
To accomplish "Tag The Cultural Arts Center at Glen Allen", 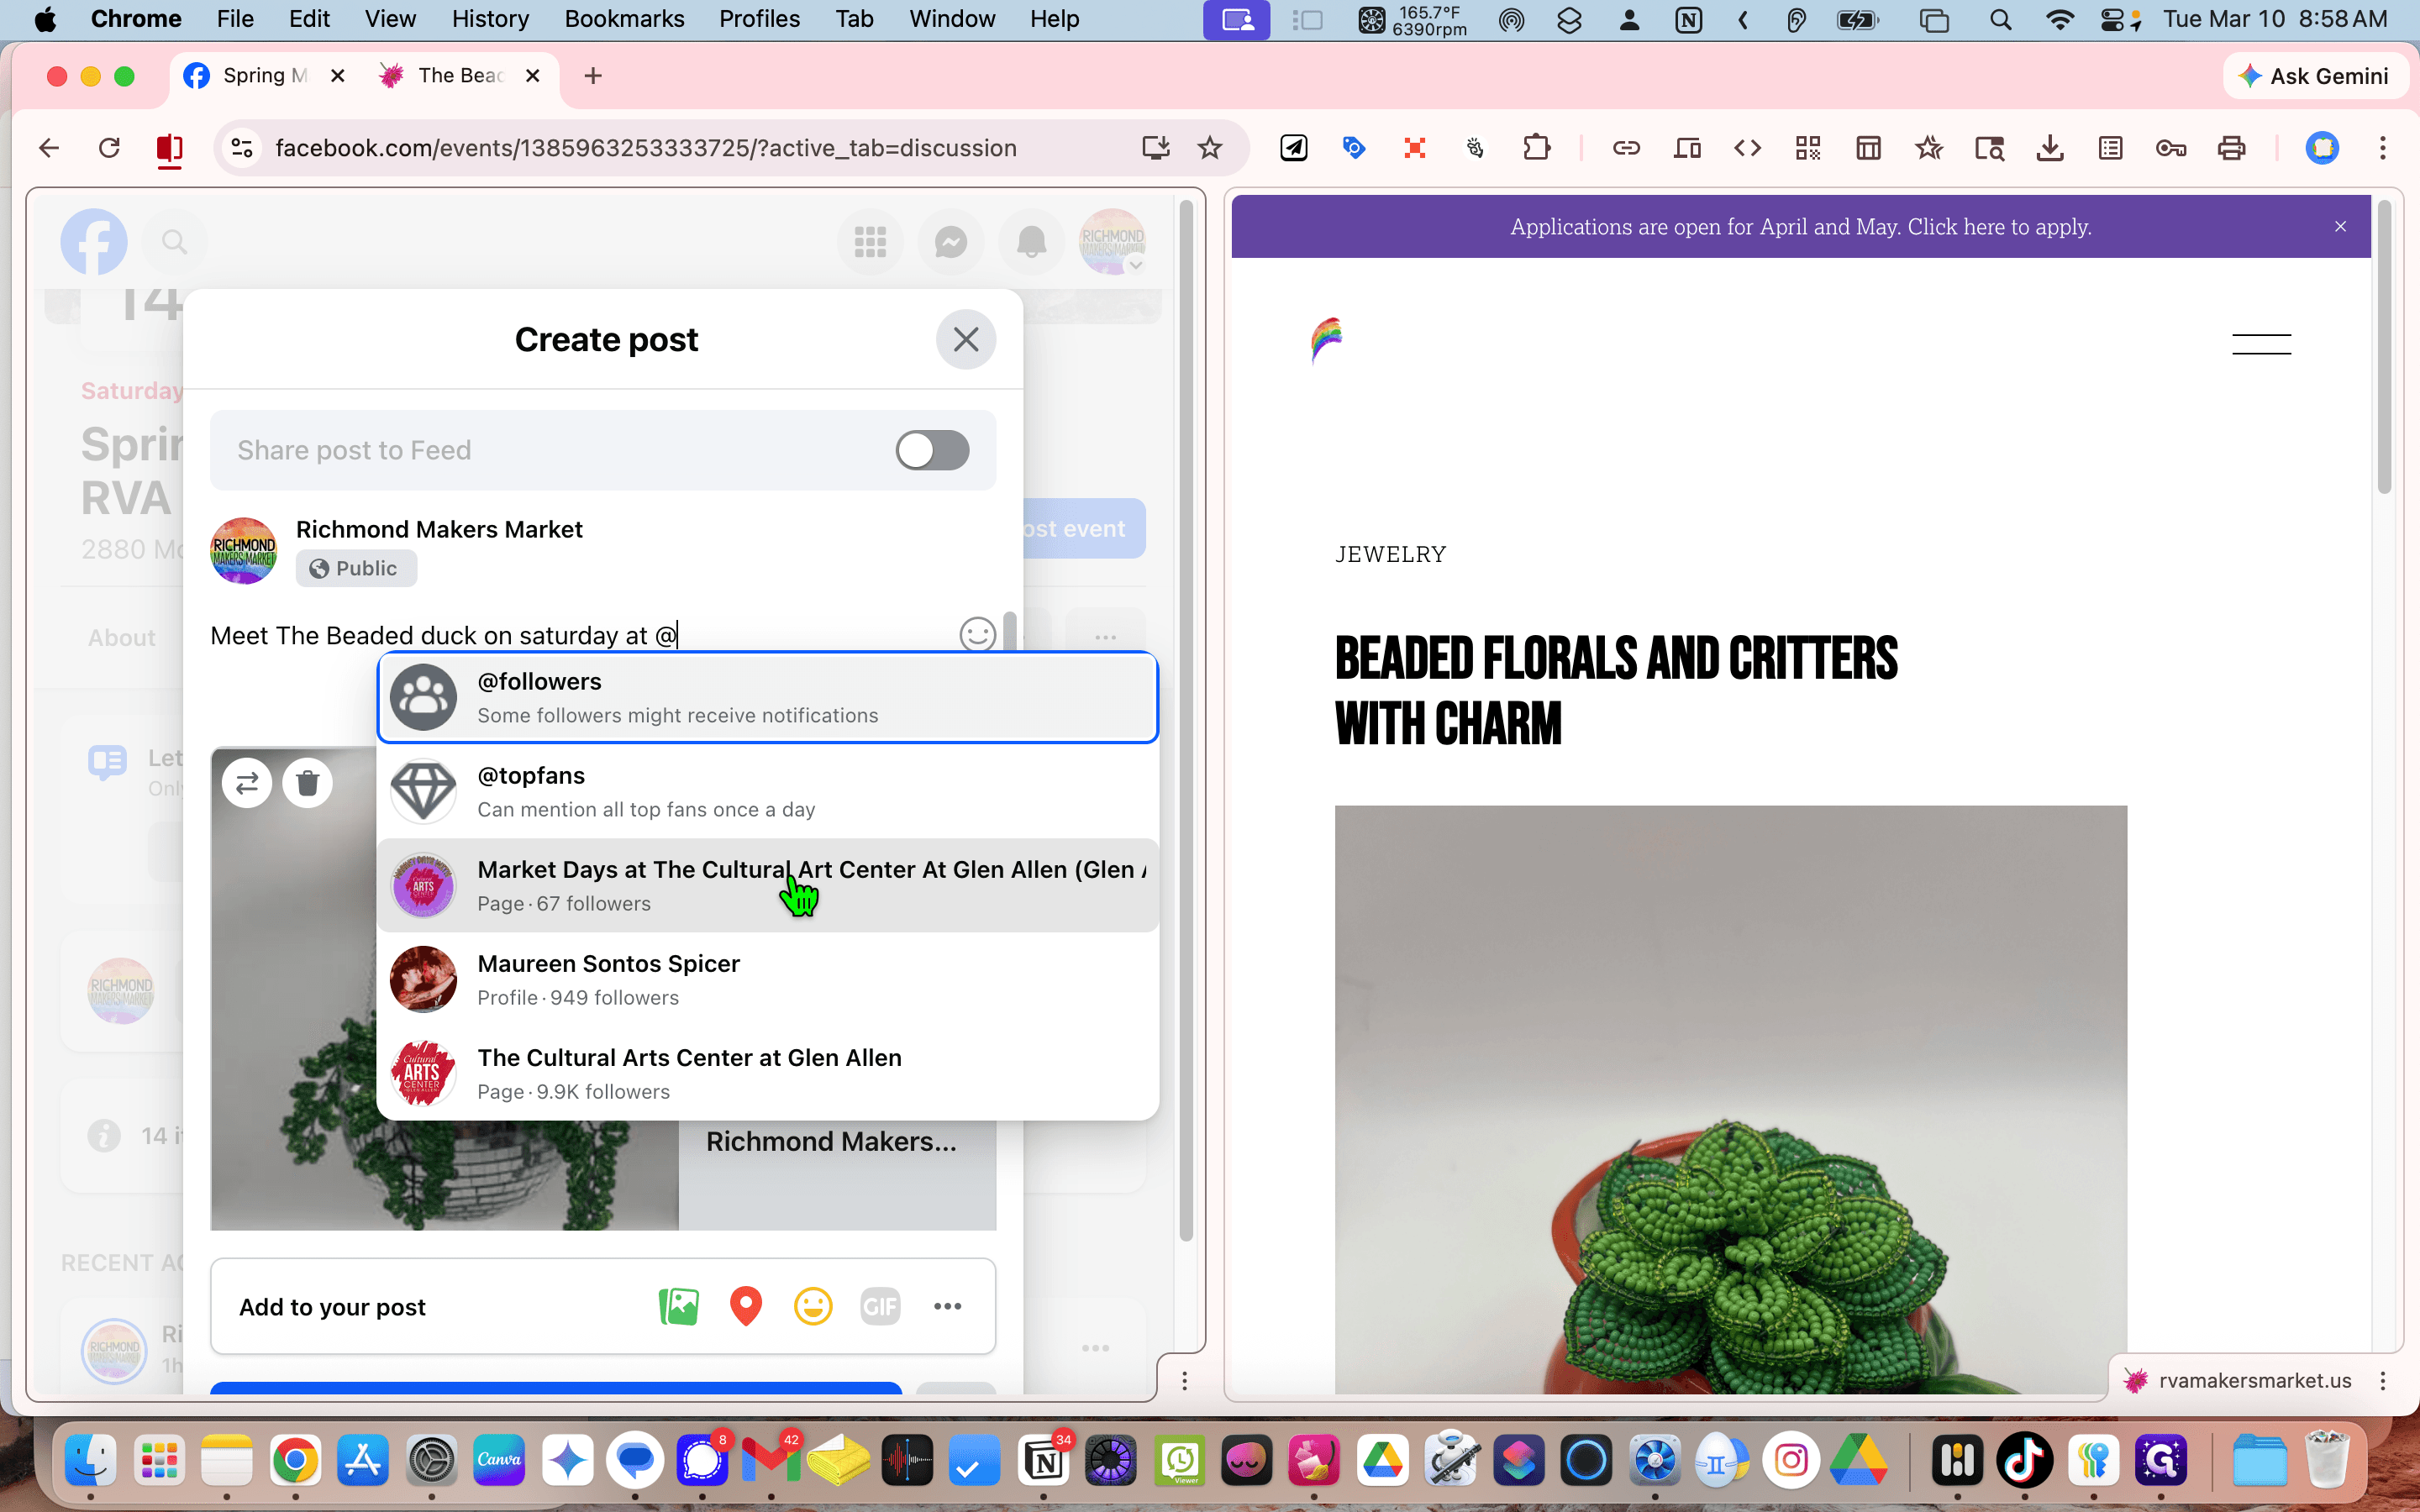I will point(768,1073).
